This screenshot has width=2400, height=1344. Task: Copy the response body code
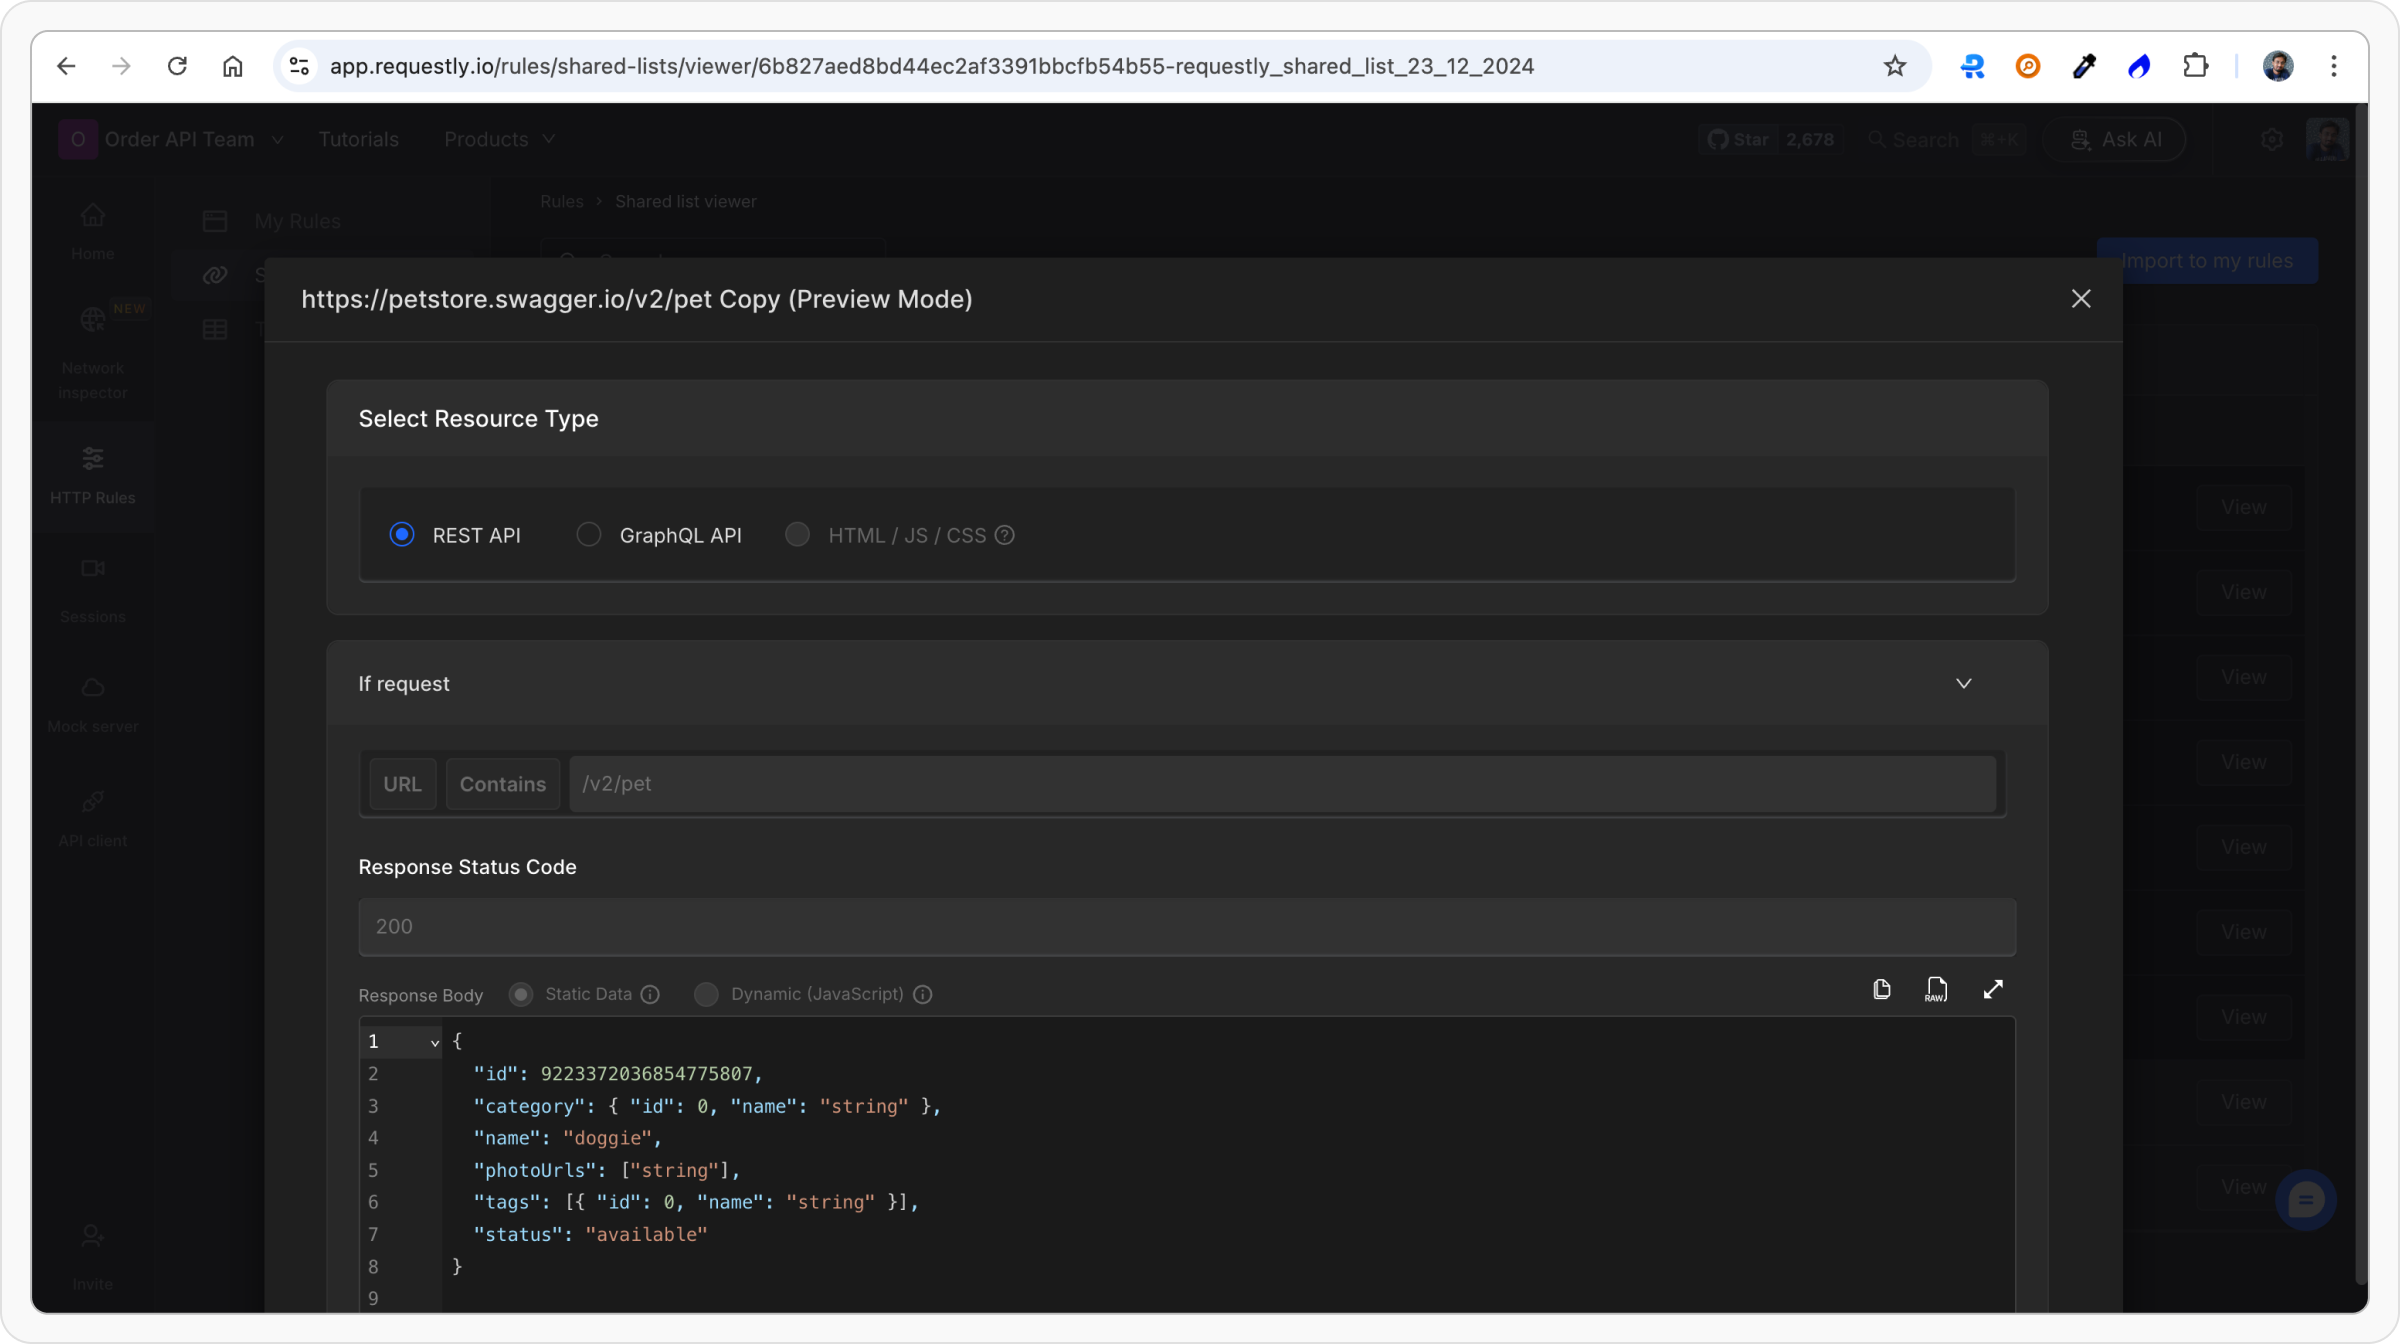1881,989
